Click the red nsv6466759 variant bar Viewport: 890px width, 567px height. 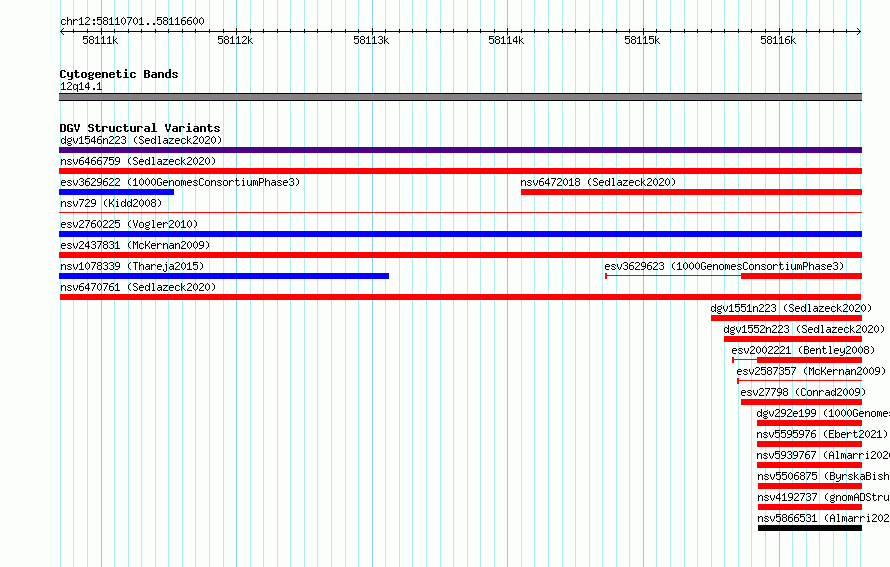460,171
